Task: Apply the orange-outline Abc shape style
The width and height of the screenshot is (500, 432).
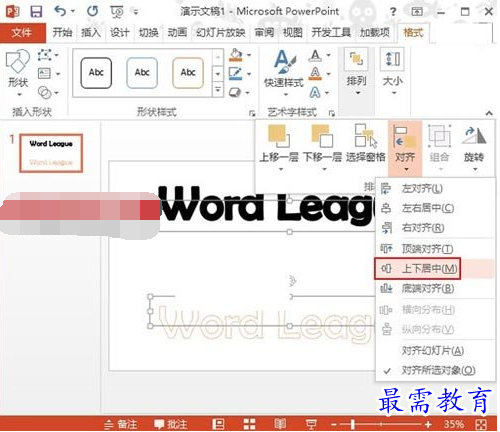Action: [188, 73]
